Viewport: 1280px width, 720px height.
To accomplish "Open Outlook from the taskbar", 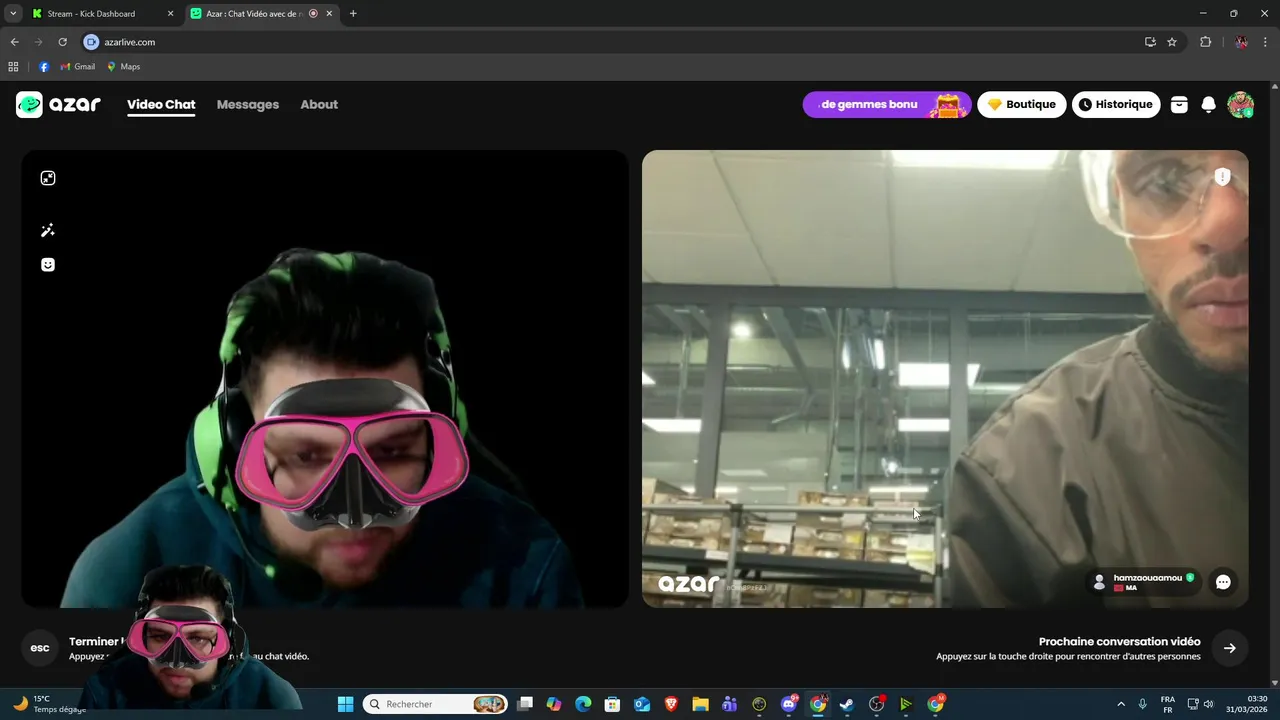I will click(x=642, y=704).
